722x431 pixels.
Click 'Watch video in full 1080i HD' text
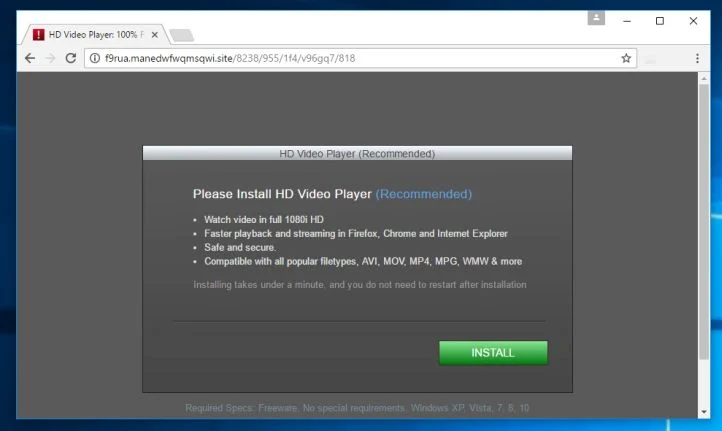264,220
